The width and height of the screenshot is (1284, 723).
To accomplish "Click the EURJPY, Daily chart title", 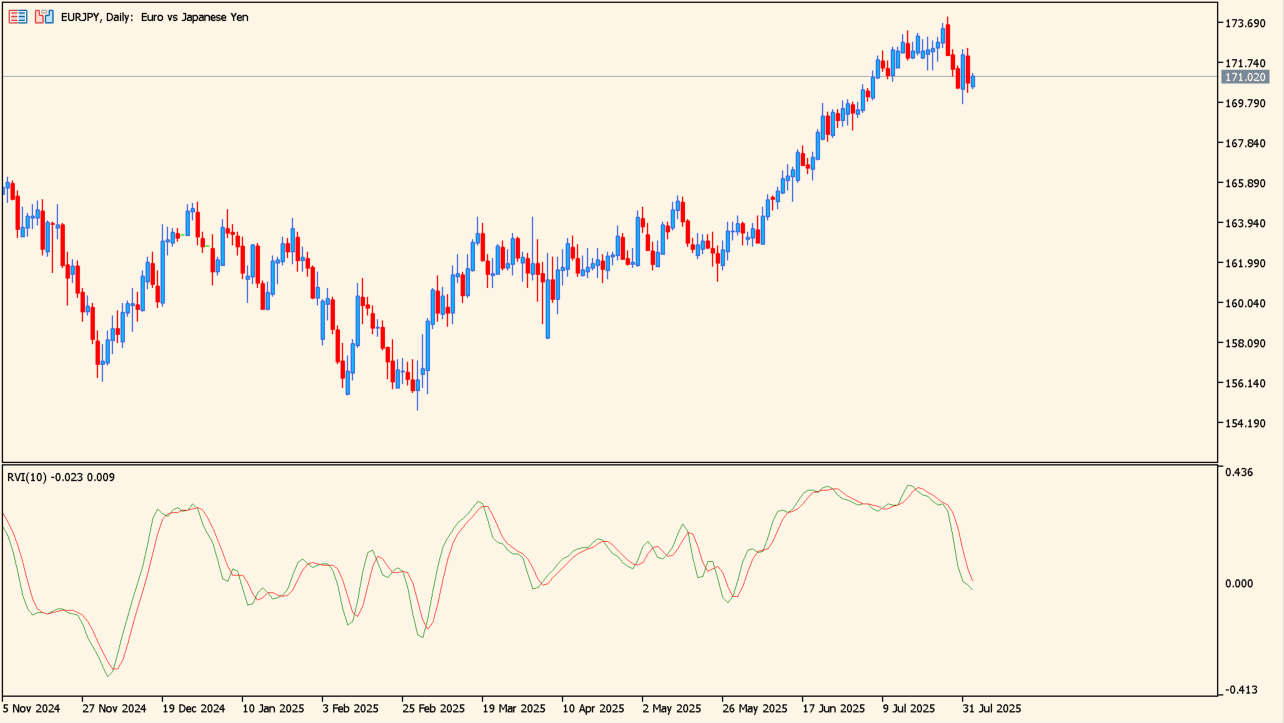I will [x=155, y=17].
